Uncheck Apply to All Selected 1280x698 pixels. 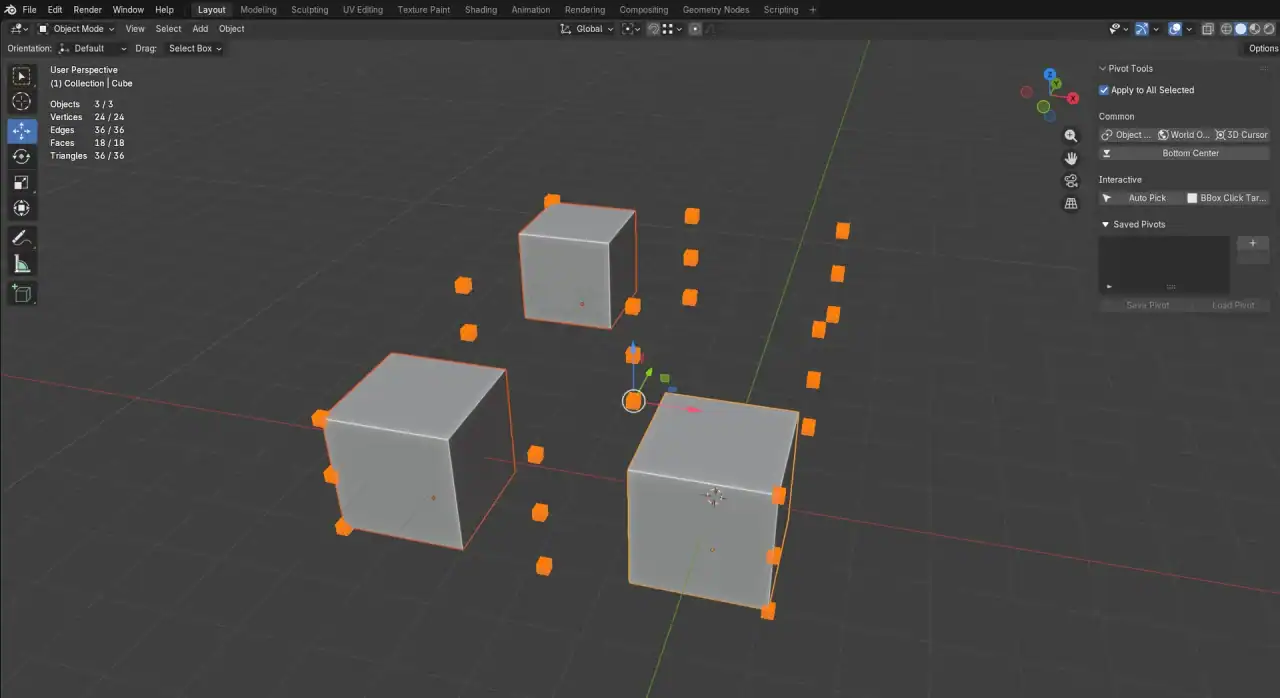1104,90
